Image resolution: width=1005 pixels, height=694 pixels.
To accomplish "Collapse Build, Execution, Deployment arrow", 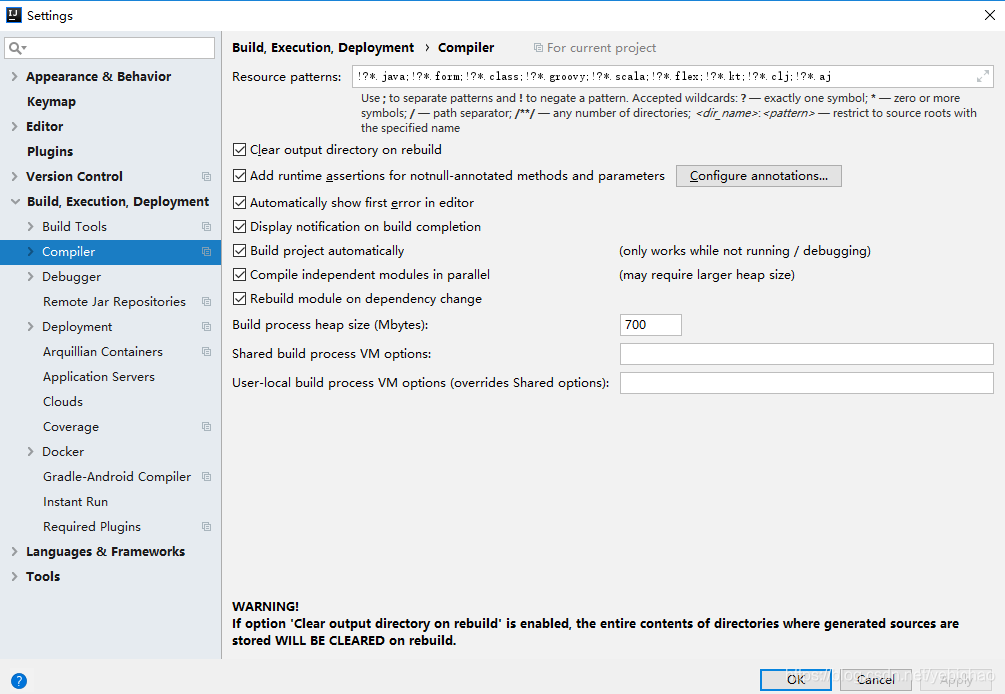I will (15, 201).
